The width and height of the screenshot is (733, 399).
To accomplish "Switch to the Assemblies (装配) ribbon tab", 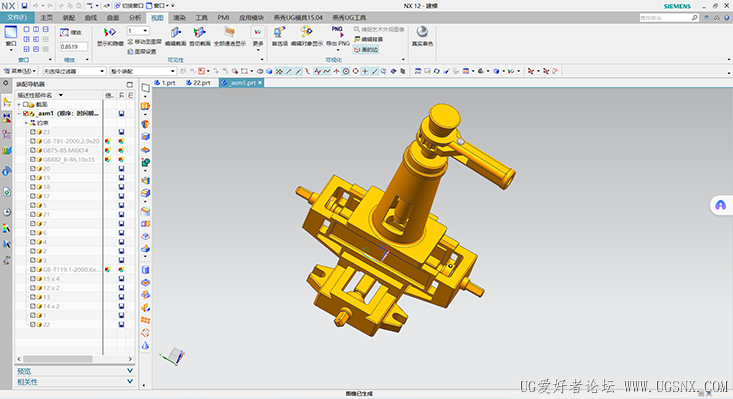I will point(69,18).
